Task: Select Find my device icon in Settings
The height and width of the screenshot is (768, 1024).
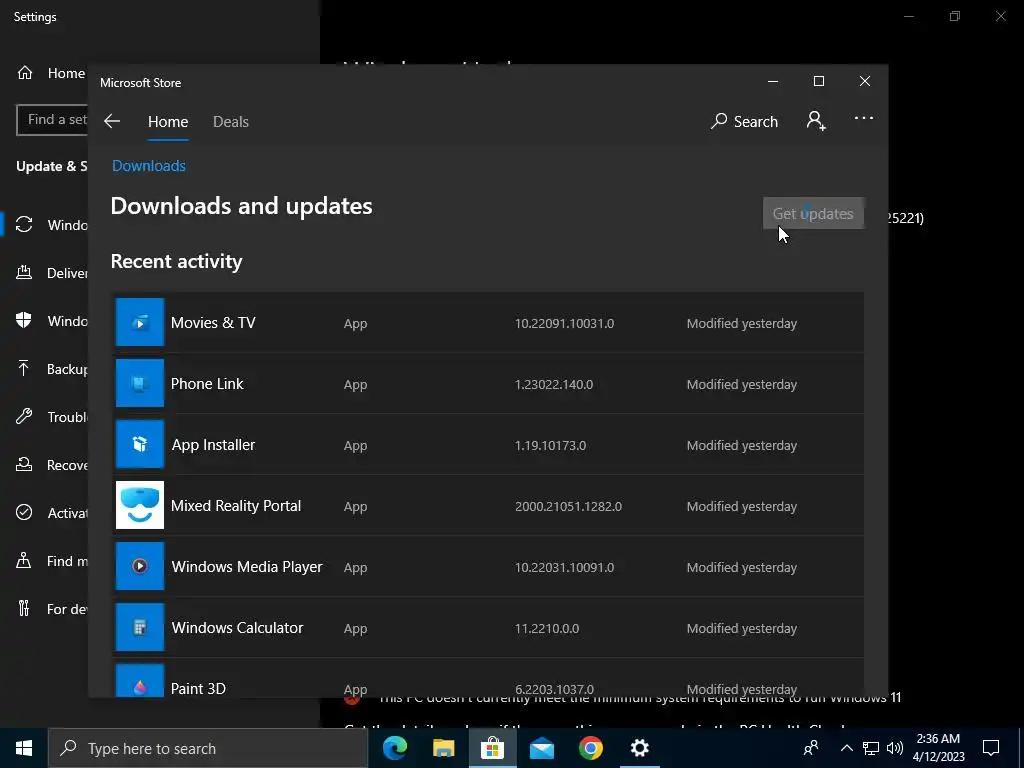Action: pyautogui.click(x=24, y=560)
